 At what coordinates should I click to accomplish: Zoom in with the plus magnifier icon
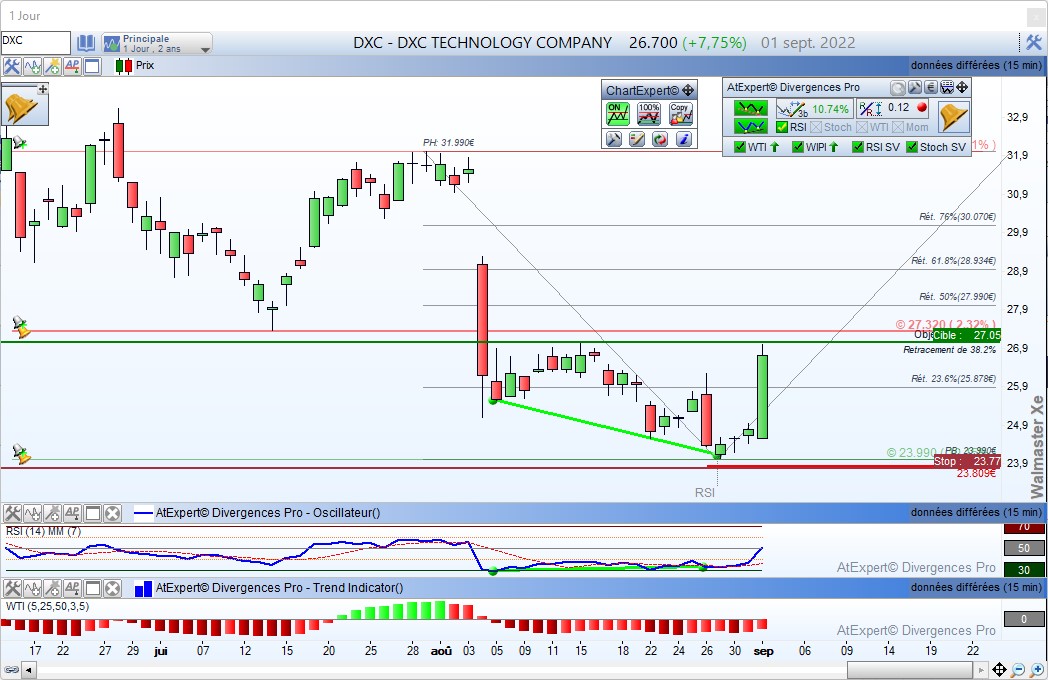click(x=1037, y=669)
